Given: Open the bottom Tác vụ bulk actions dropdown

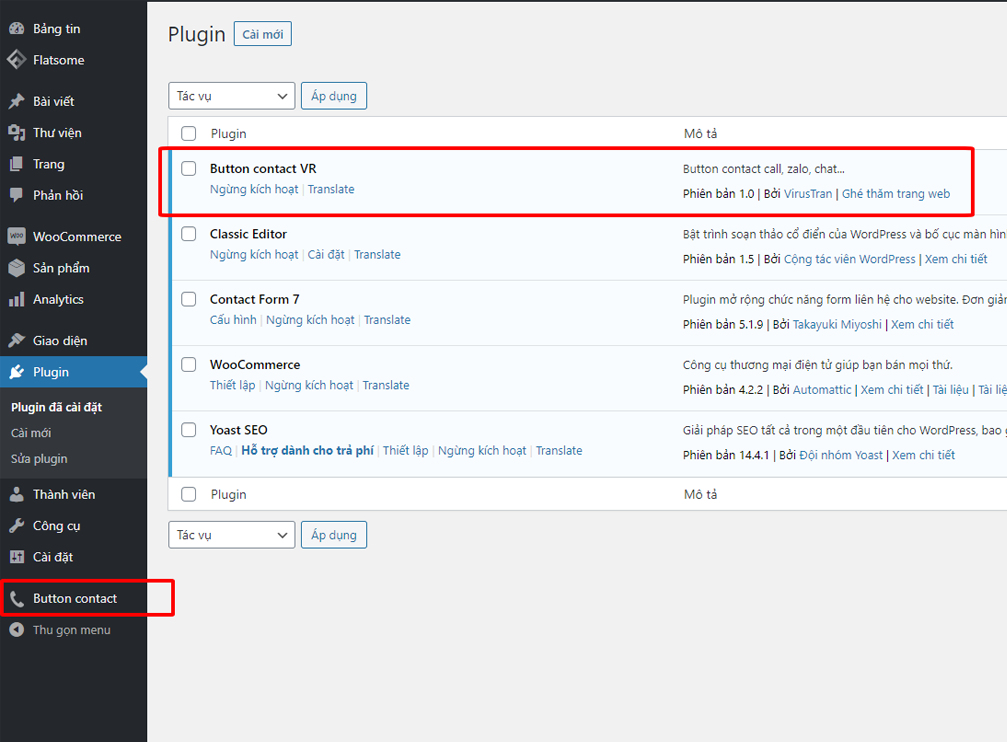Looking at the screenshot, I should (232, 535).
